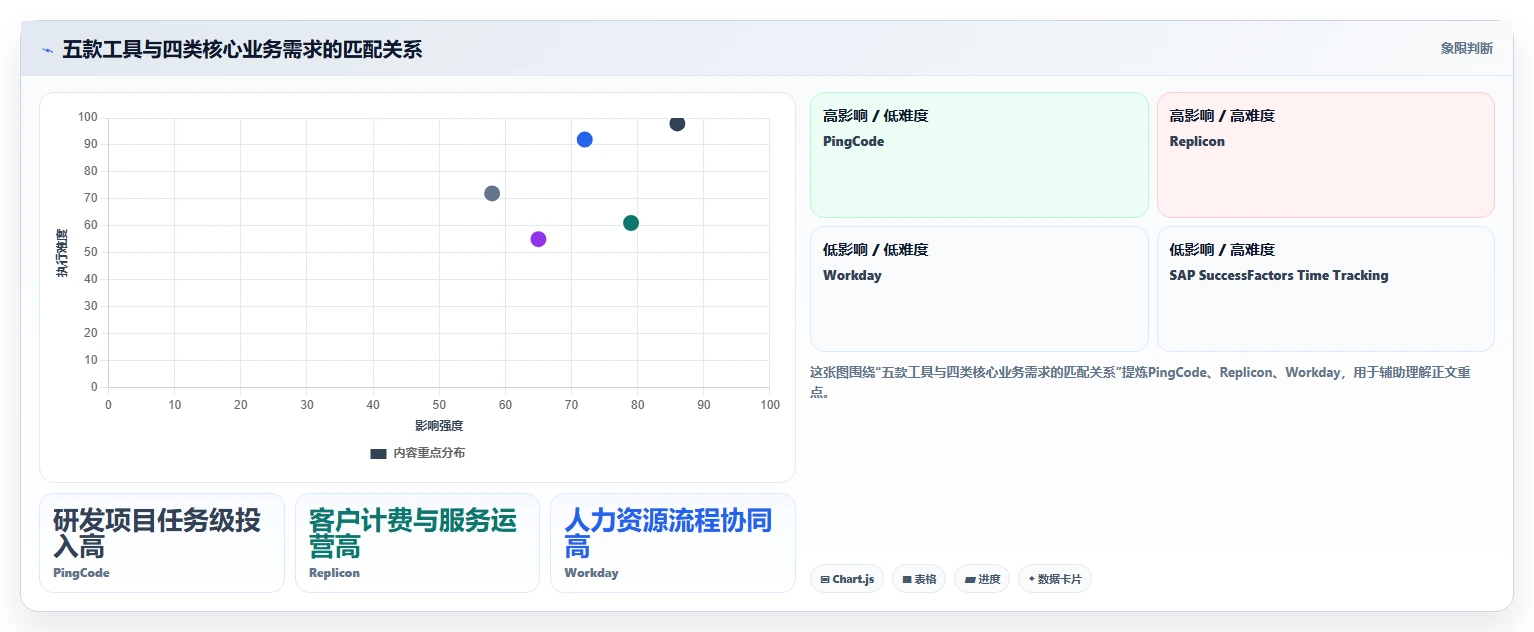1534x632 pixels.
Task: Click the purple scatter point near 55
Action: tap(538, 239)
